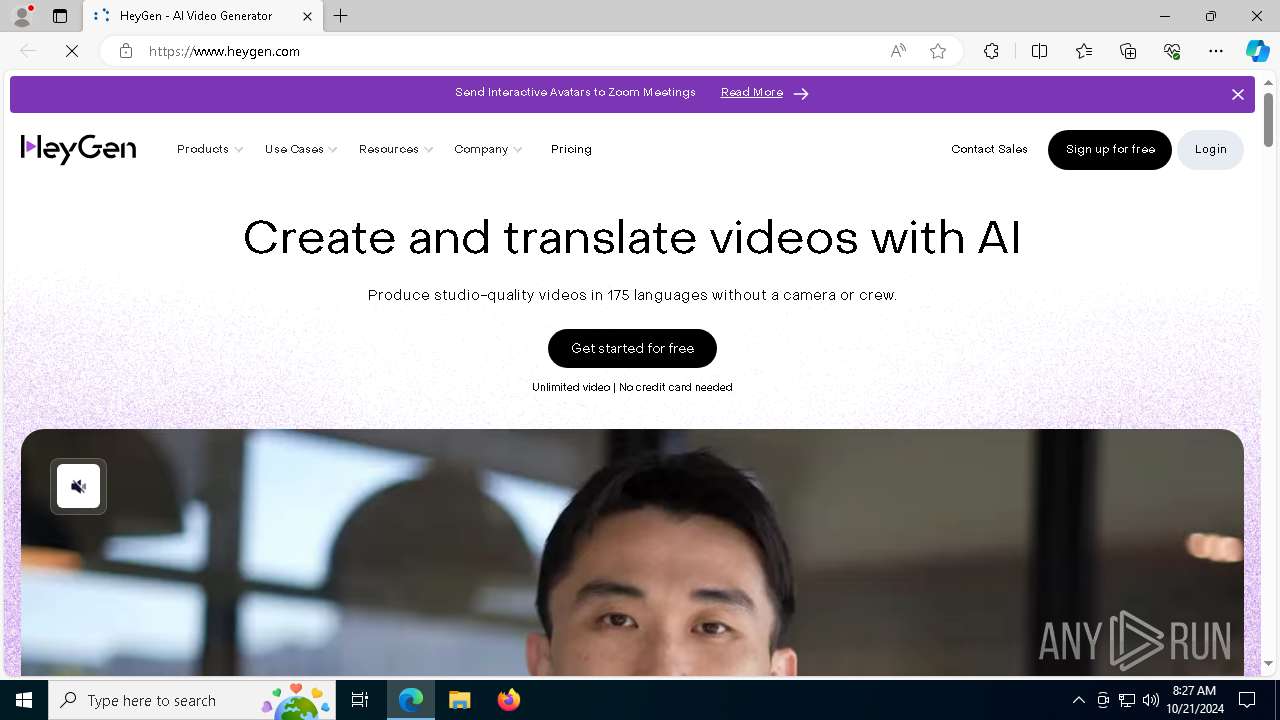
Task: Expand the Use Cases menu
Action: pos(301,149)
